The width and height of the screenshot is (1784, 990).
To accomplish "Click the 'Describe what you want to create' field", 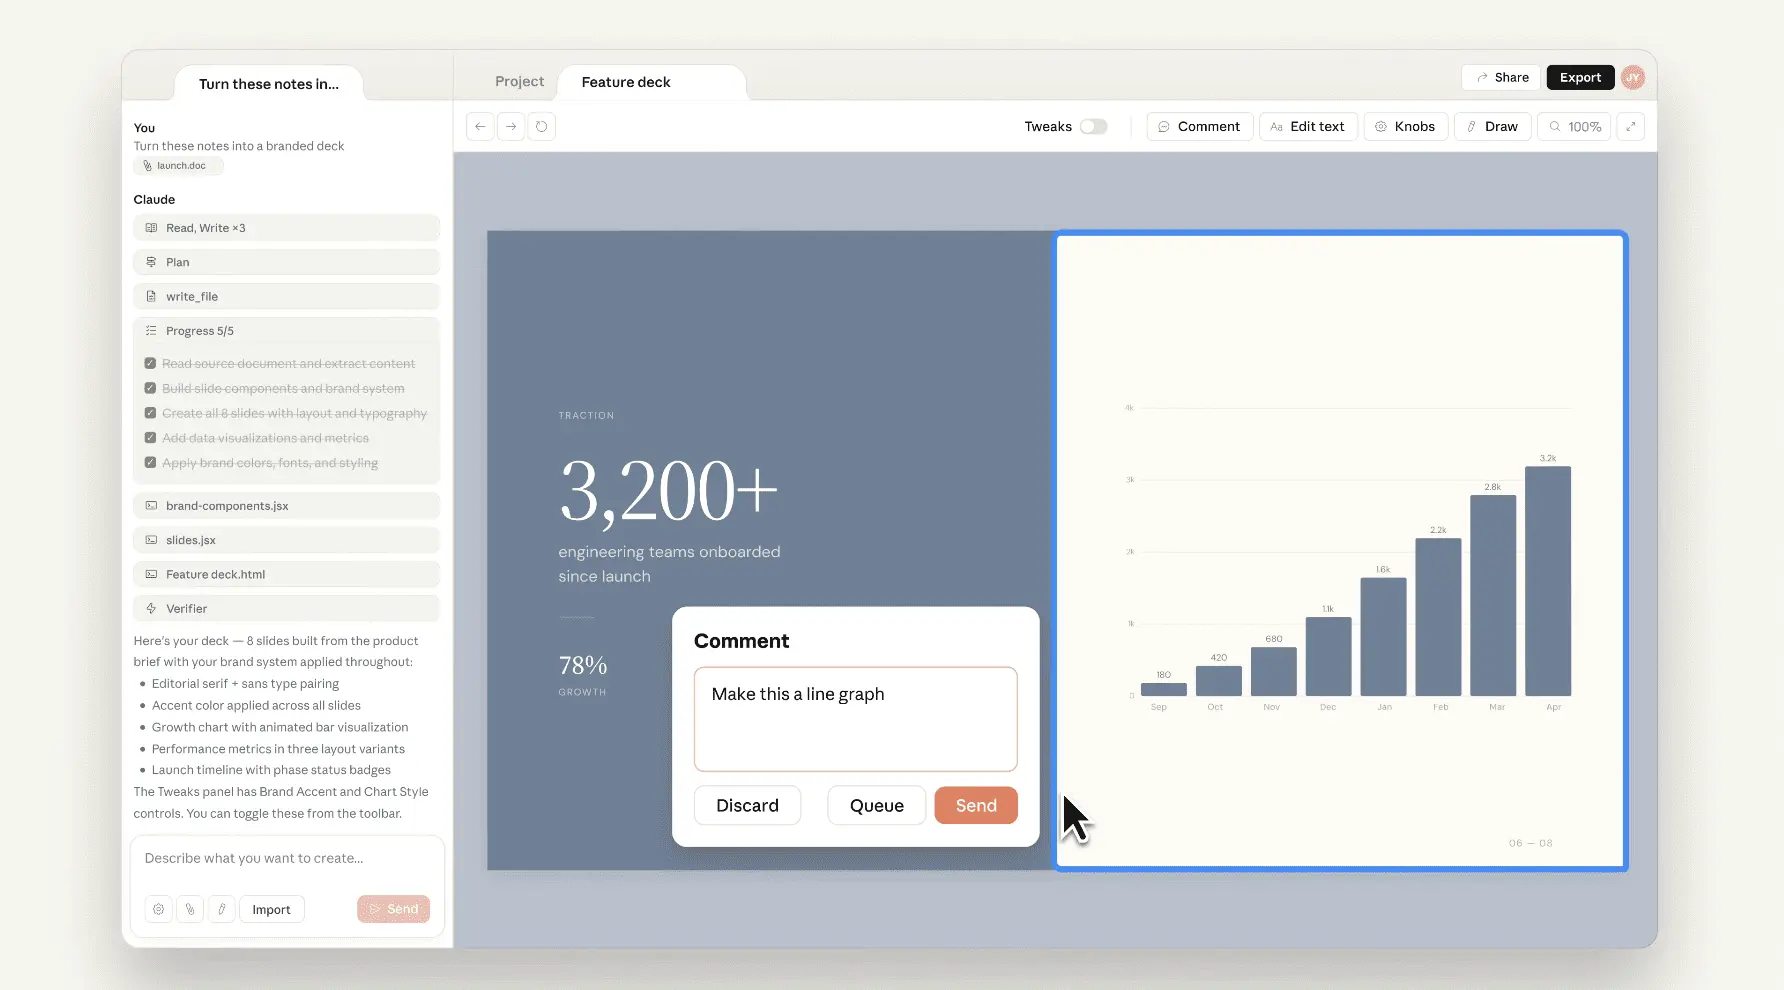I will pos(287,858).
